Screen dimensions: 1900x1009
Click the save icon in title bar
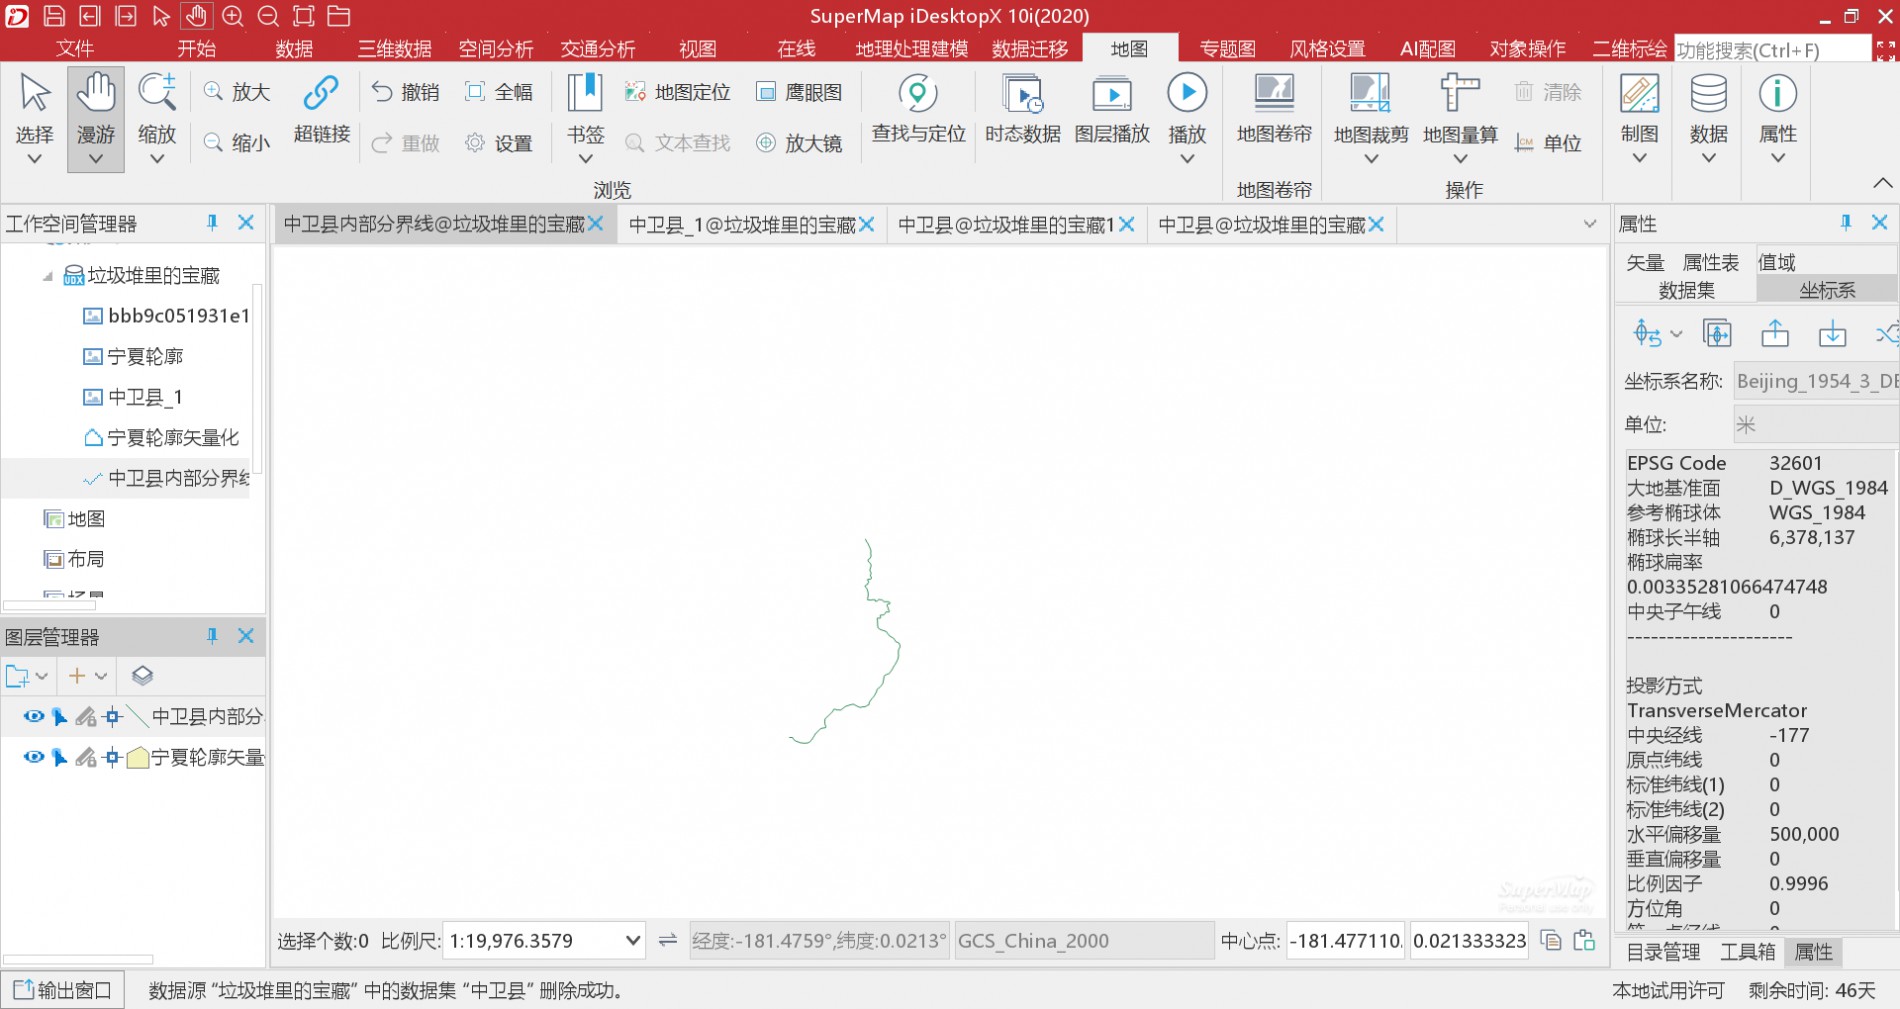(54, 16)
